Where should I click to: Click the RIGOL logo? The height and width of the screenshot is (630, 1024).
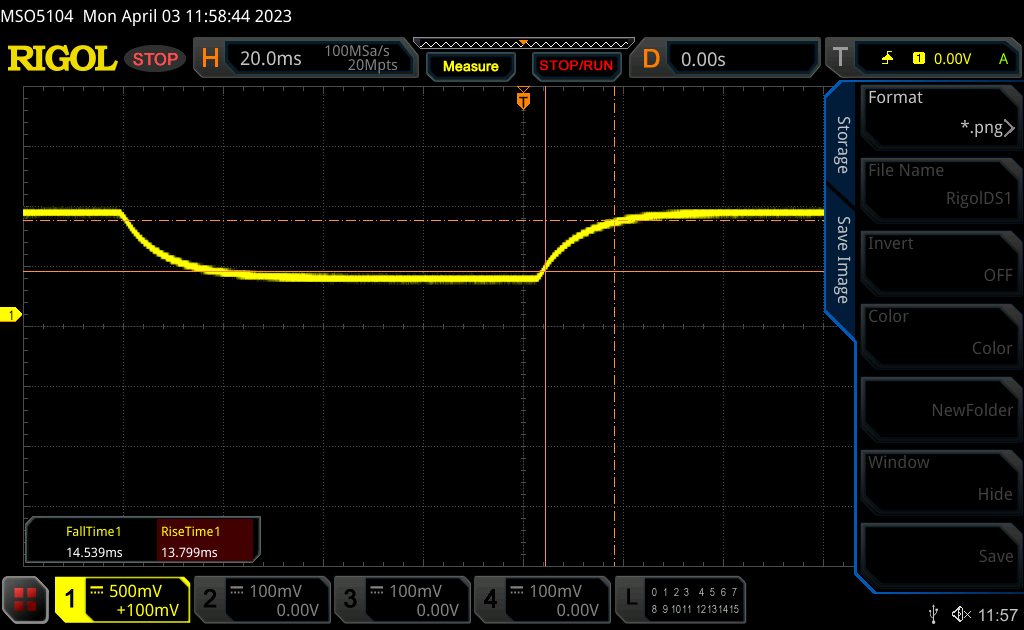pyautogui.click(x=62, y=59)
